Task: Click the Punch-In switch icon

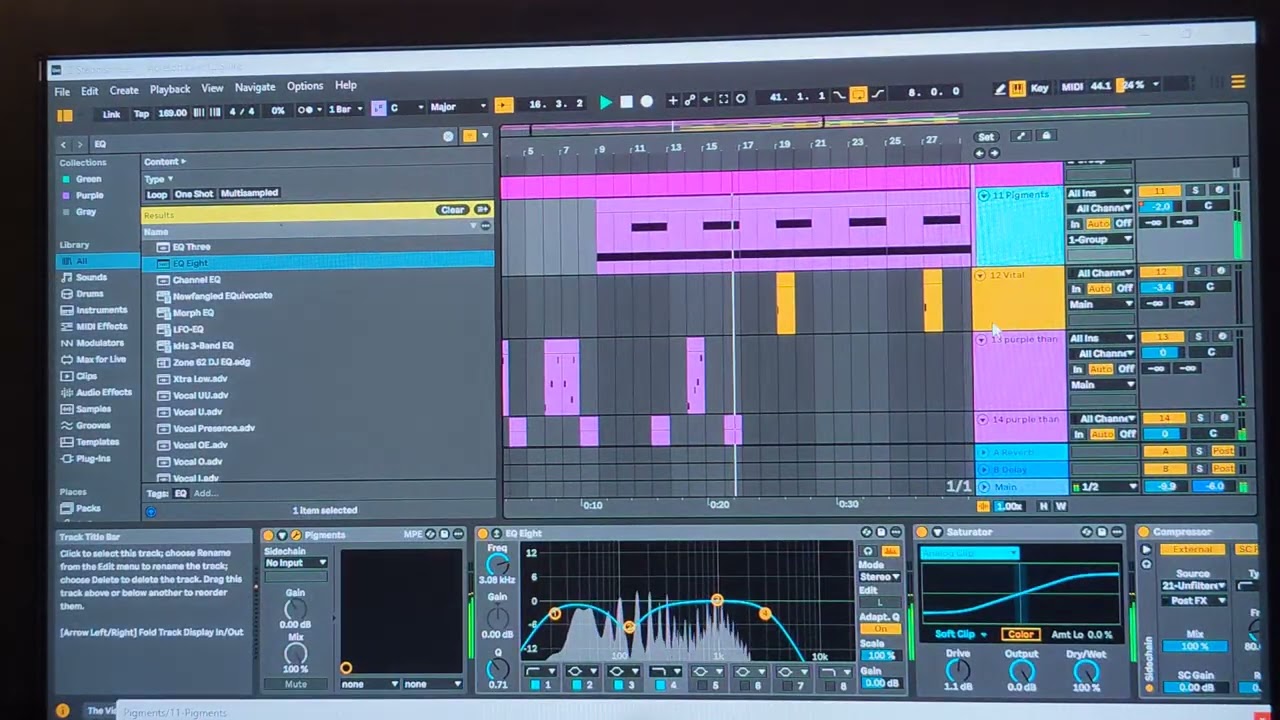Action: (x=839, y=96)
